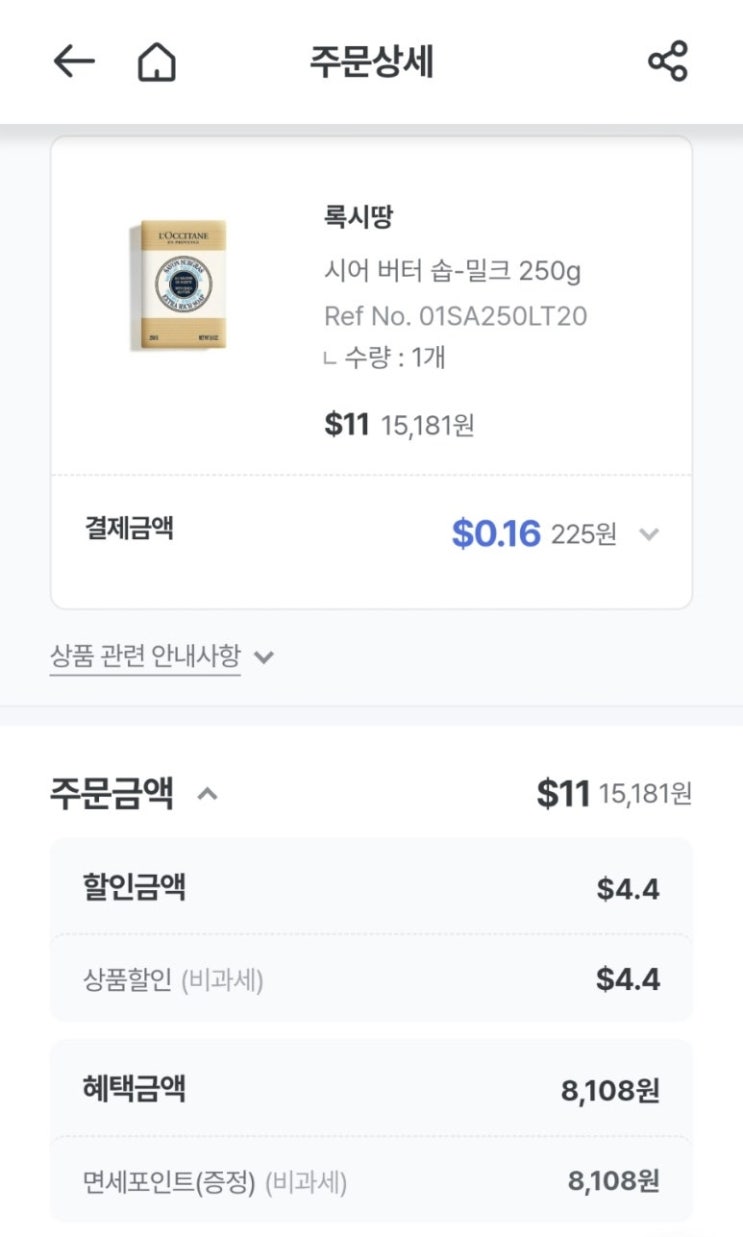Open the 상품 관련 안내사항 link
This screenshot has height=1237, width=743.
145,657
